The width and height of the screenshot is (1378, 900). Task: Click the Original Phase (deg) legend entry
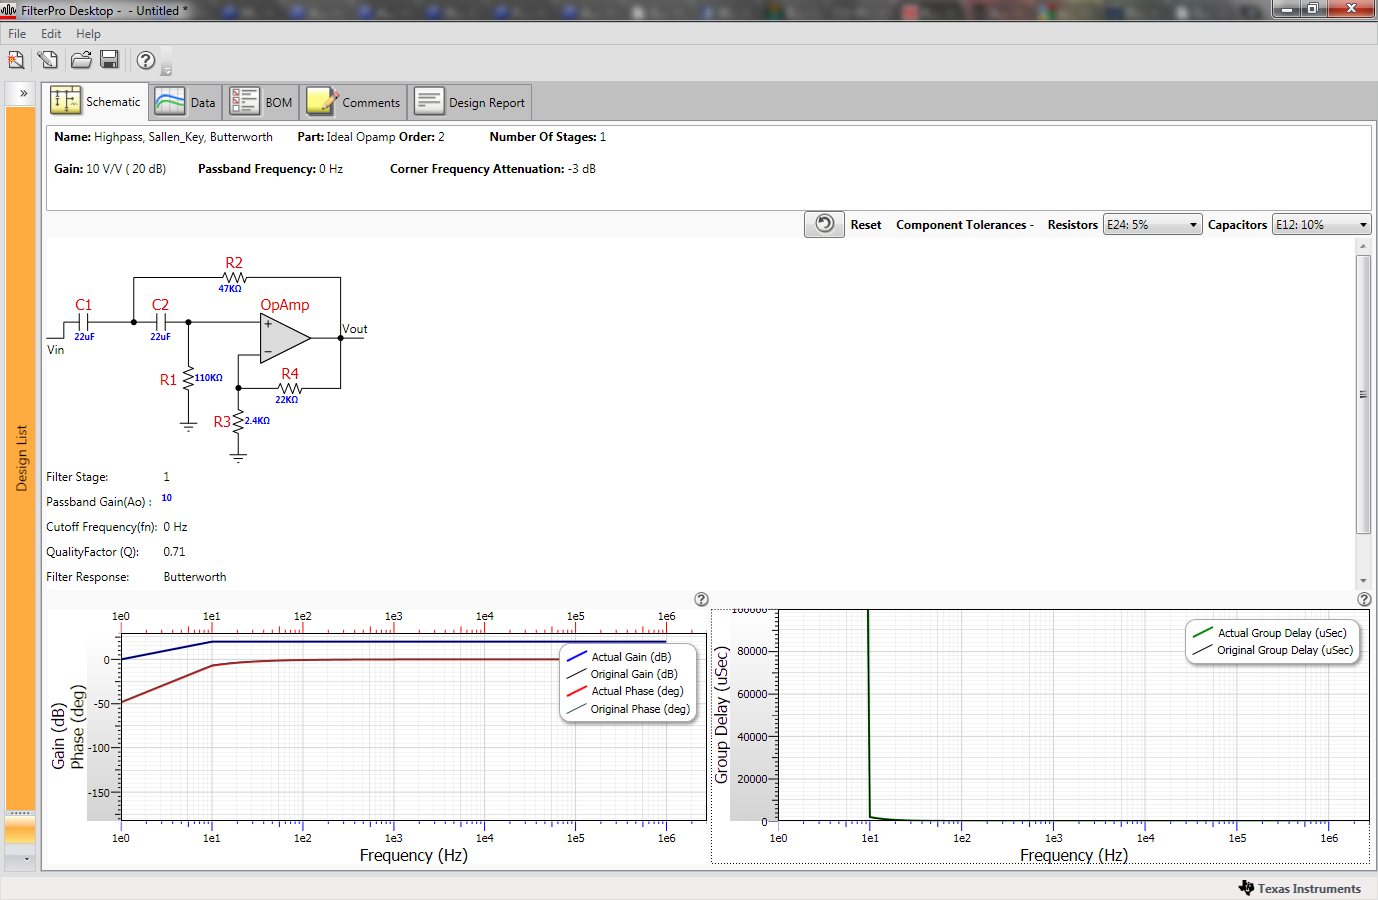coord(629,709)
